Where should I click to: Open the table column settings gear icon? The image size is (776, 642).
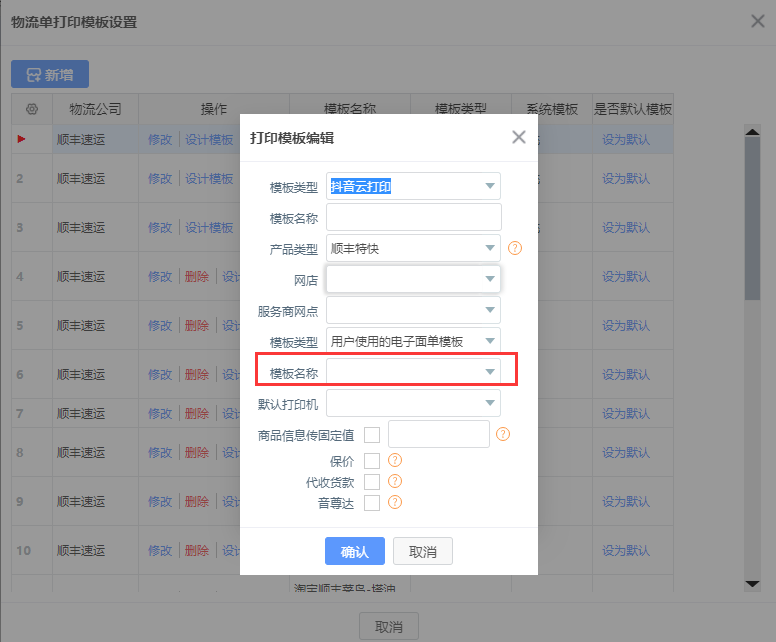click(32, 109)
